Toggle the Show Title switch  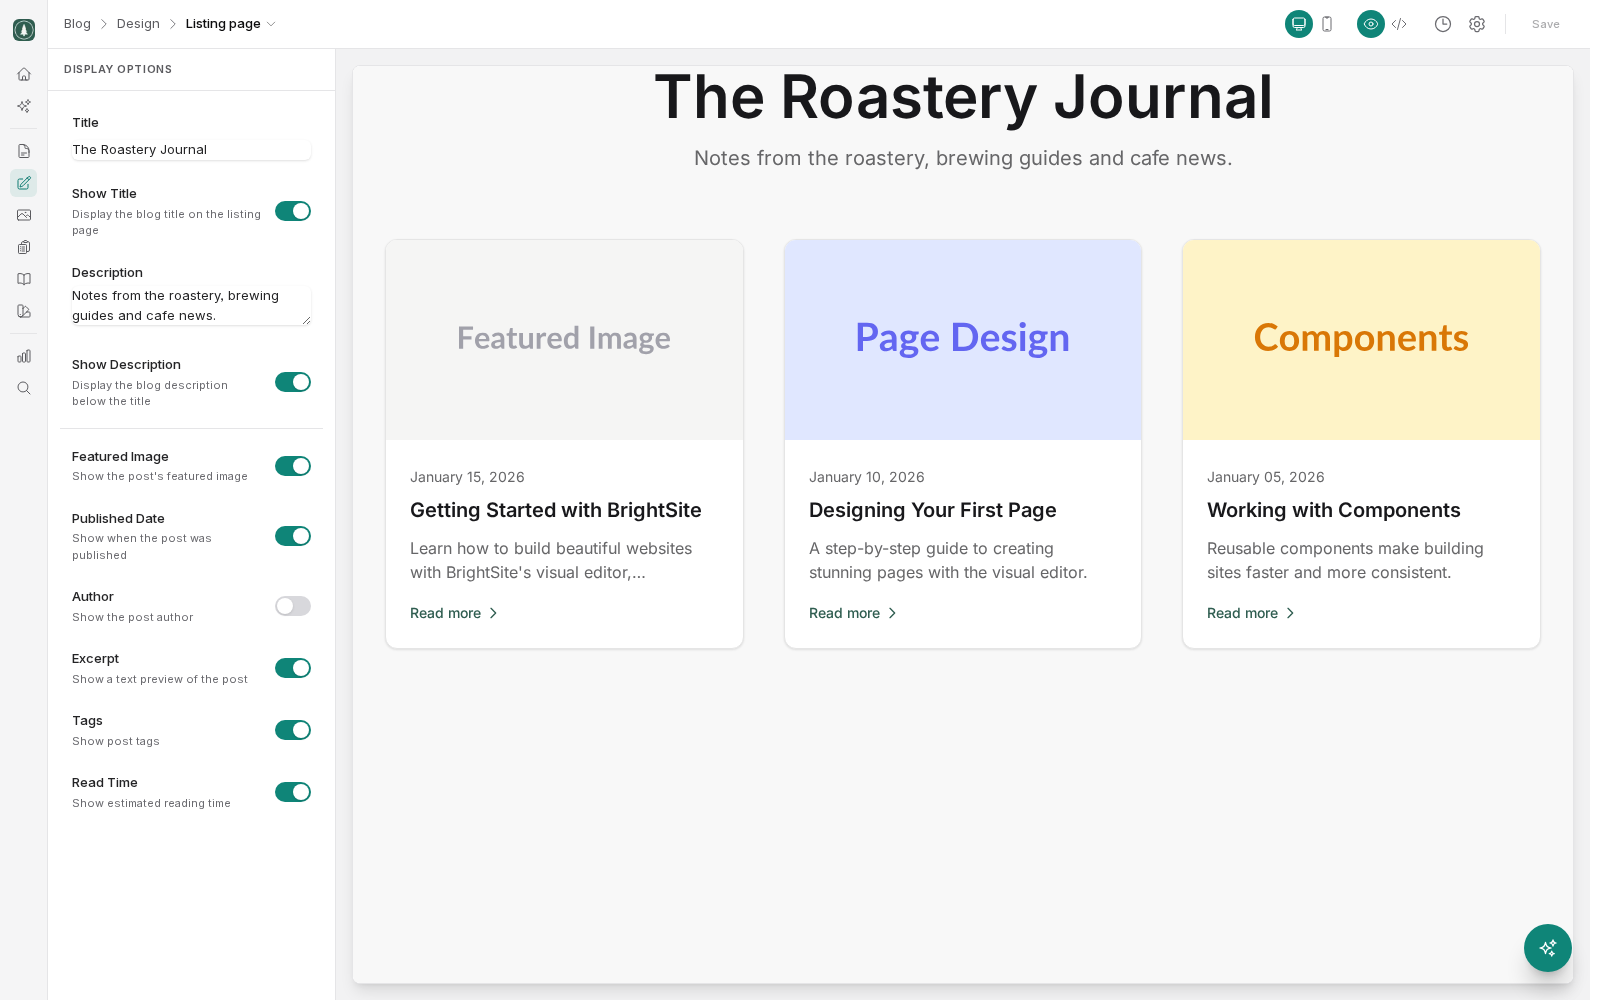[x=293, y=211]
